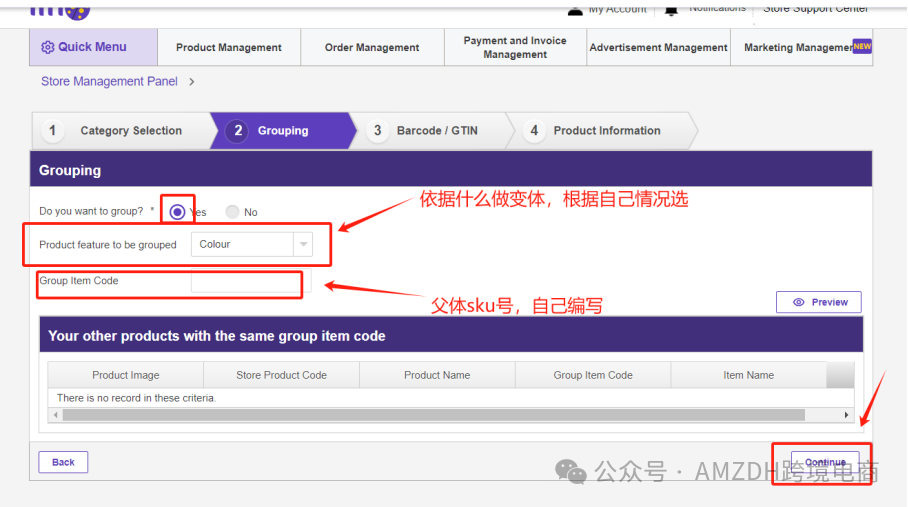Click the Preview button

click(819, 302)
